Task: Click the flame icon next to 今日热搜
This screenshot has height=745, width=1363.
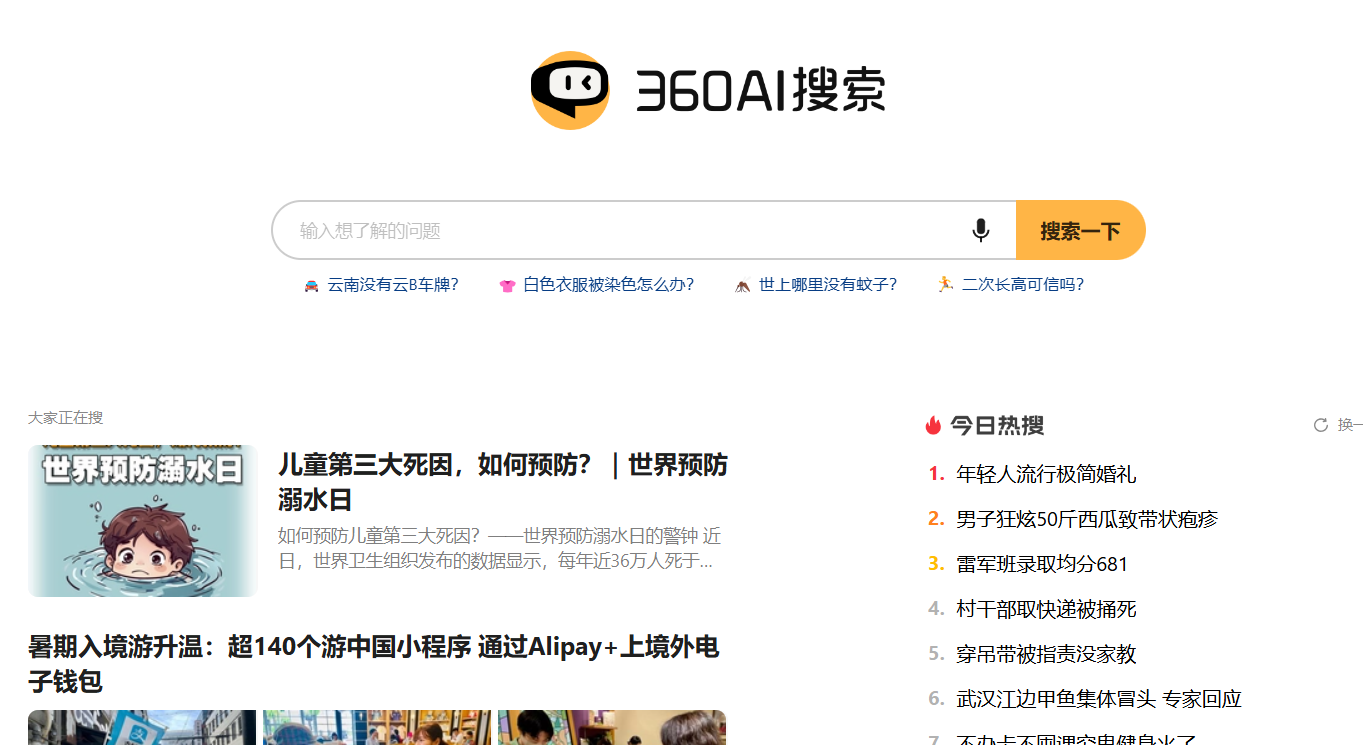Action: click(934, 425)
